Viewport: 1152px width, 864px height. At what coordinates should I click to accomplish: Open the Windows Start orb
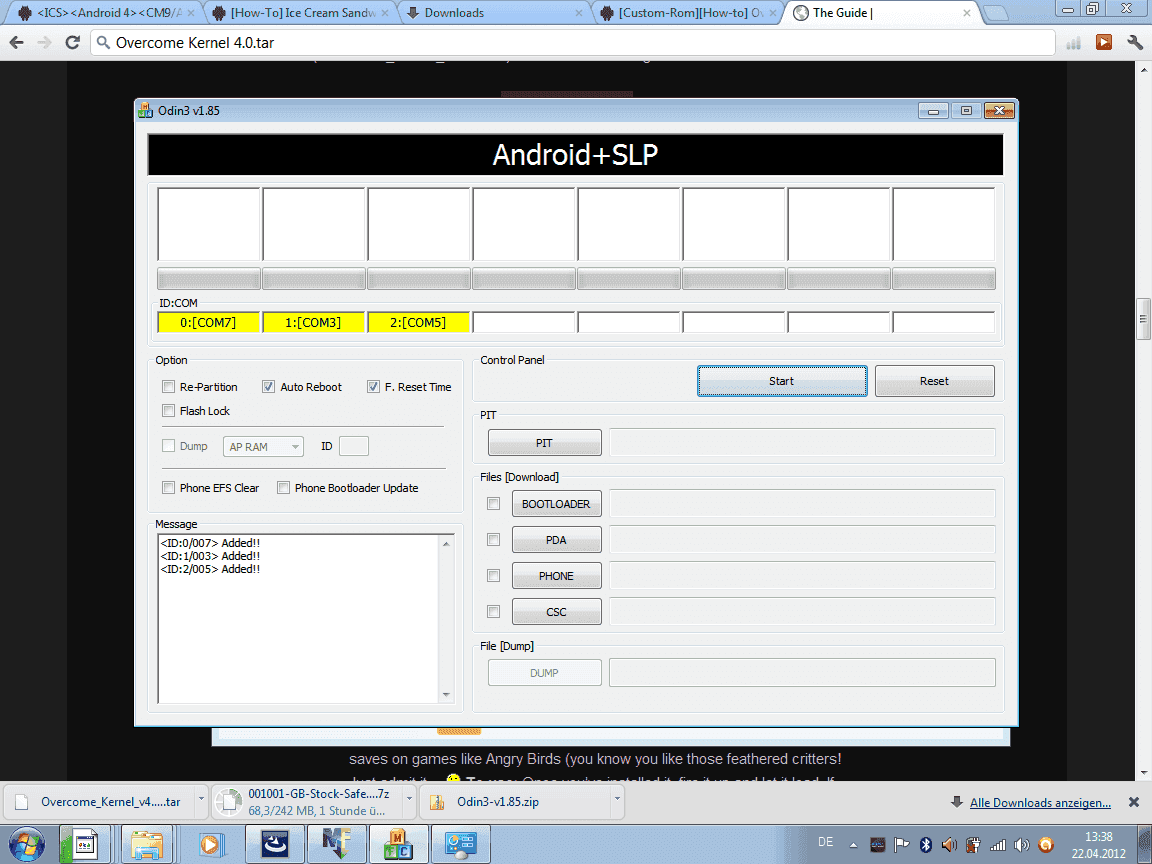[27, 844]
